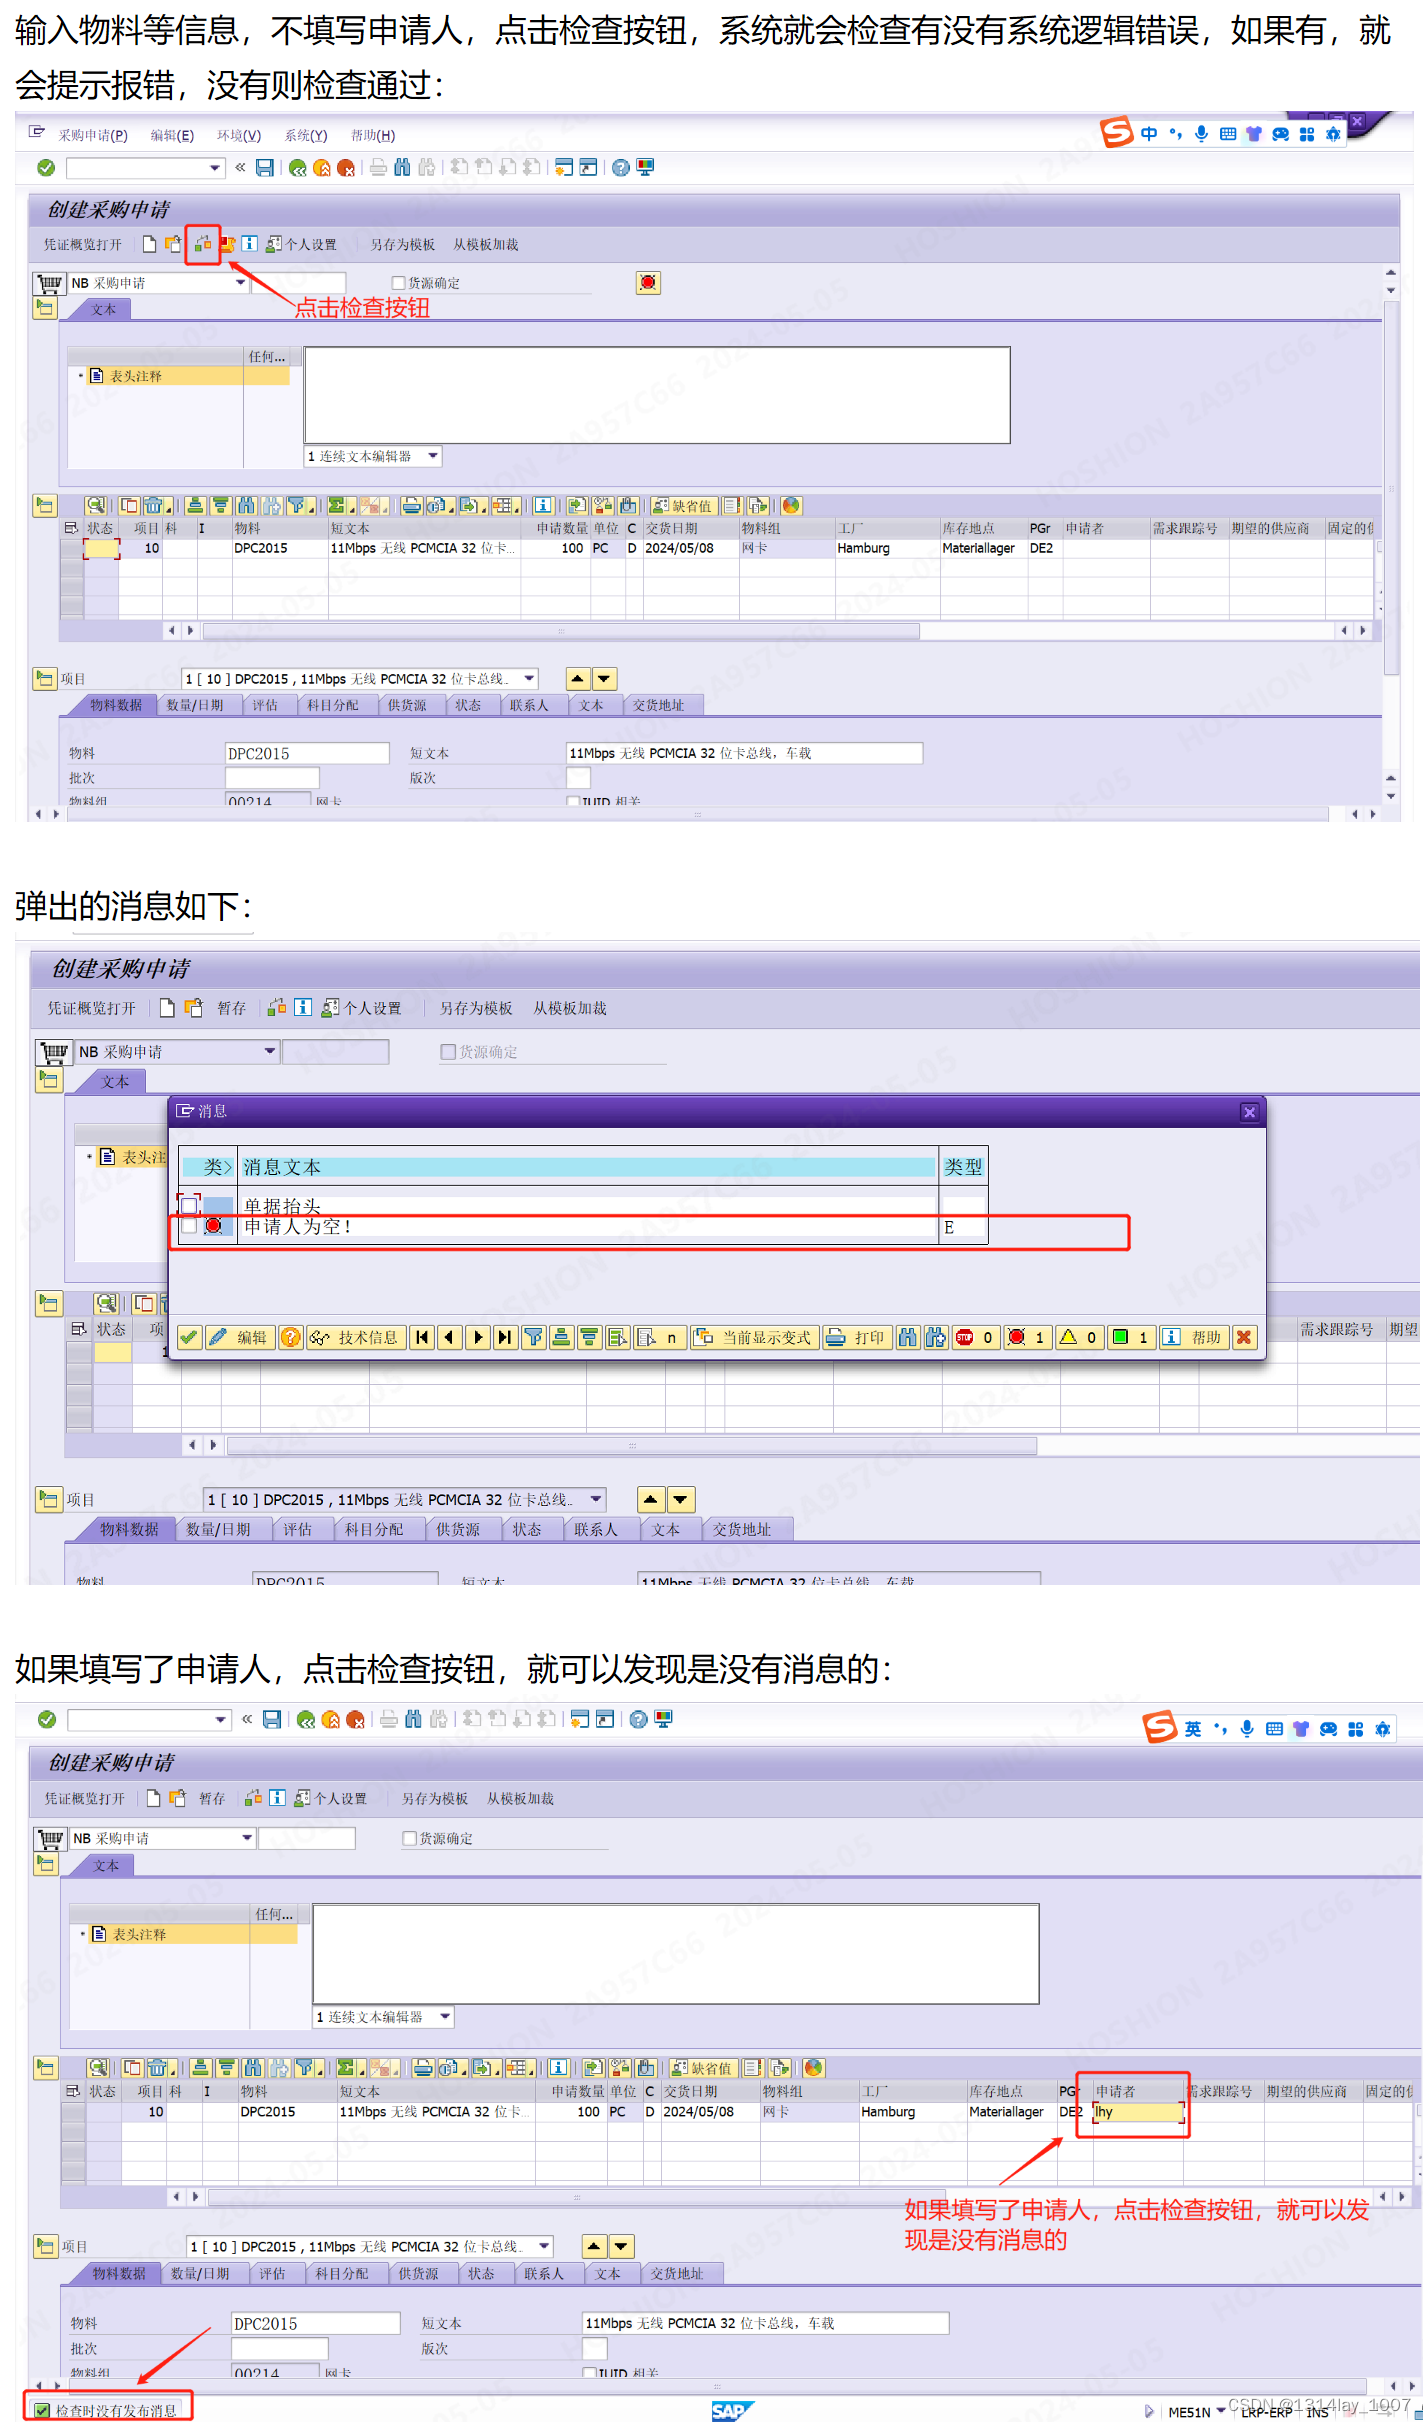
Task: Click the header text editor area, first screenshot
Action: (657, 395)
